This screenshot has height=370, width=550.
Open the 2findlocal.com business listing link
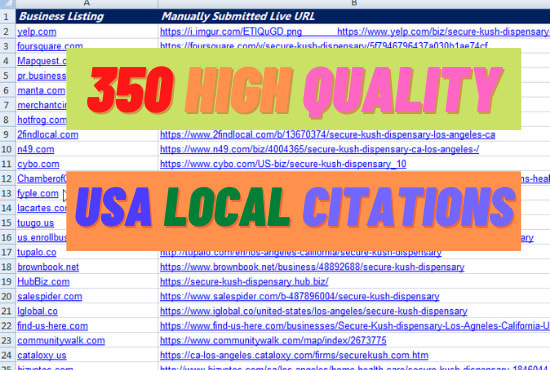click(48, 135)
